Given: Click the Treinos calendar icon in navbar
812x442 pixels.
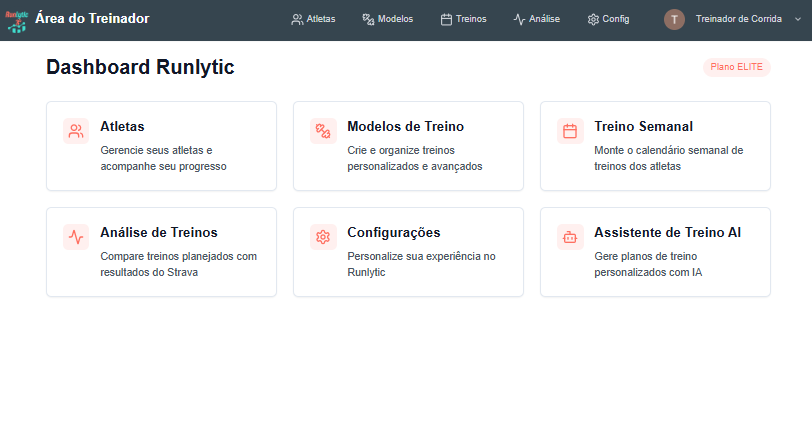Looking at the screenshot, I should click(x=446, y=20).
